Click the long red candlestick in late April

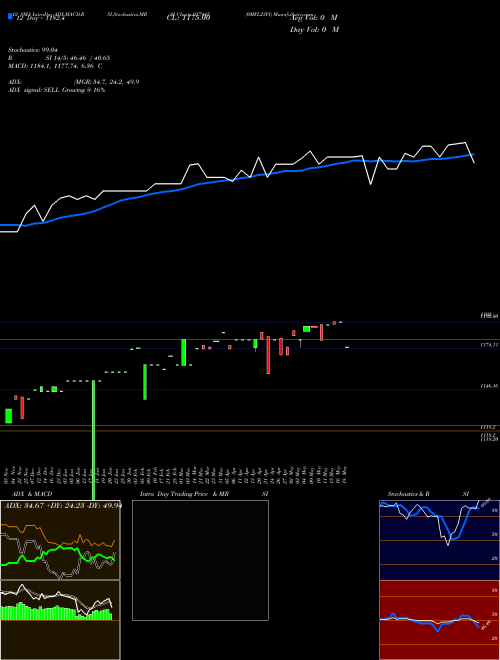point(268,355)
